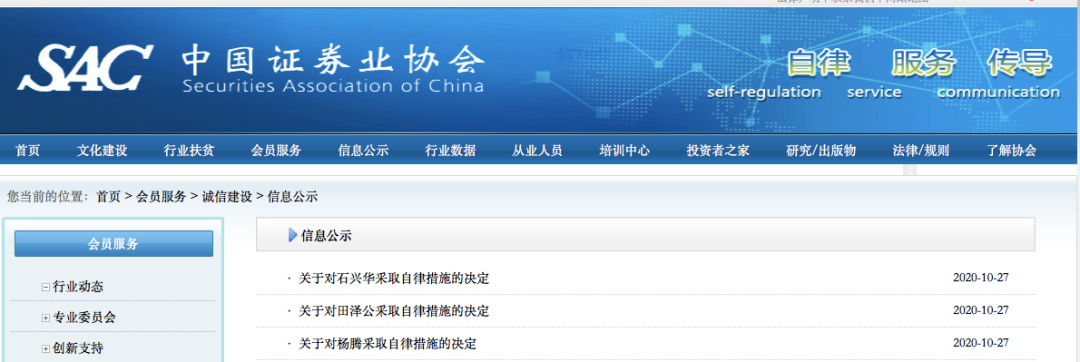1080x362 pixels.
Task: Open the 文化建设 menu item
Action: pyautogui.click(x=102, y=151)
